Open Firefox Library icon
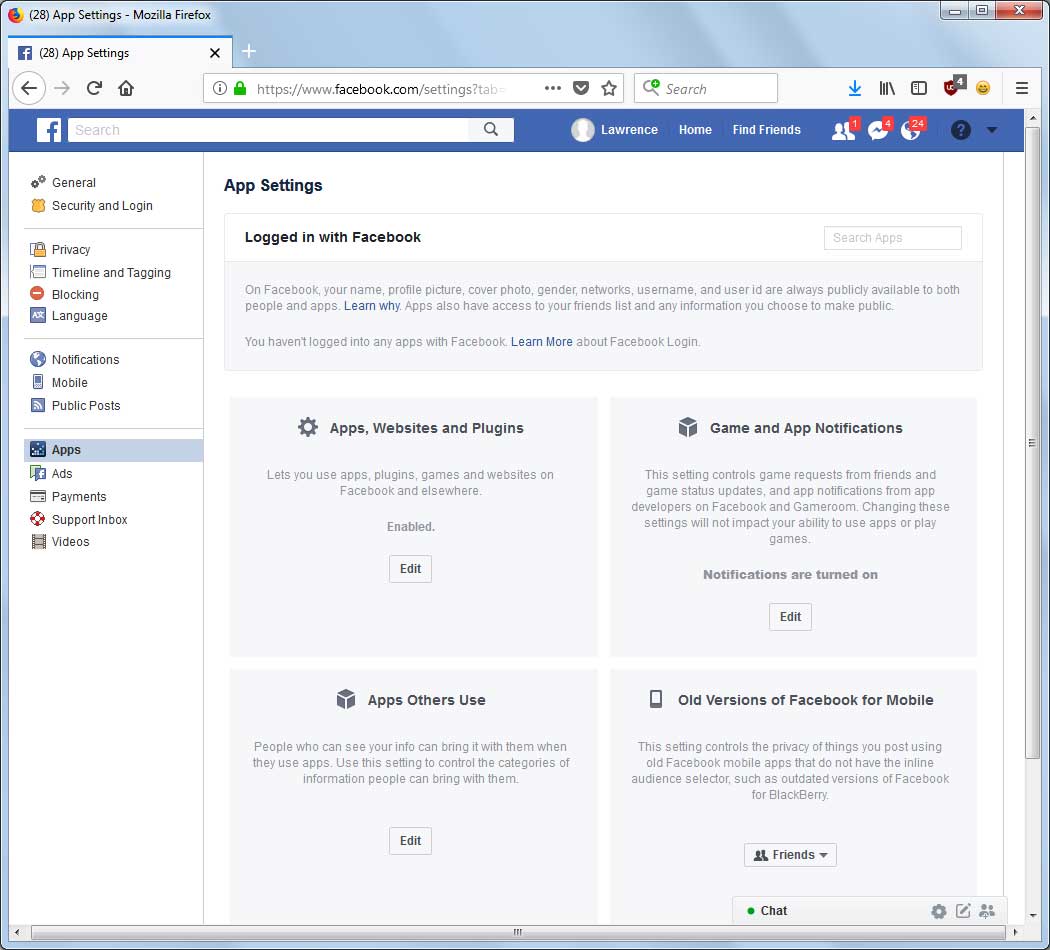 pos(887,88)
